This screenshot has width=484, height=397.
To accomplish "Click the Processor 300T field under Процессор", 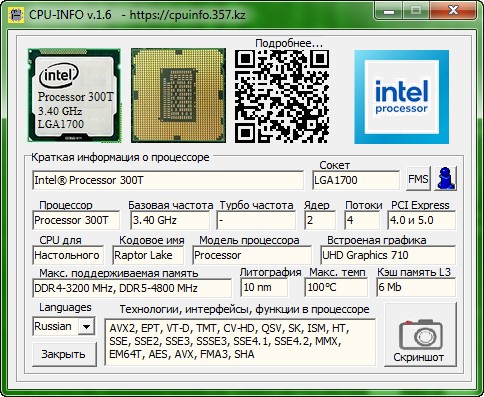I will [x=76, y=220].
